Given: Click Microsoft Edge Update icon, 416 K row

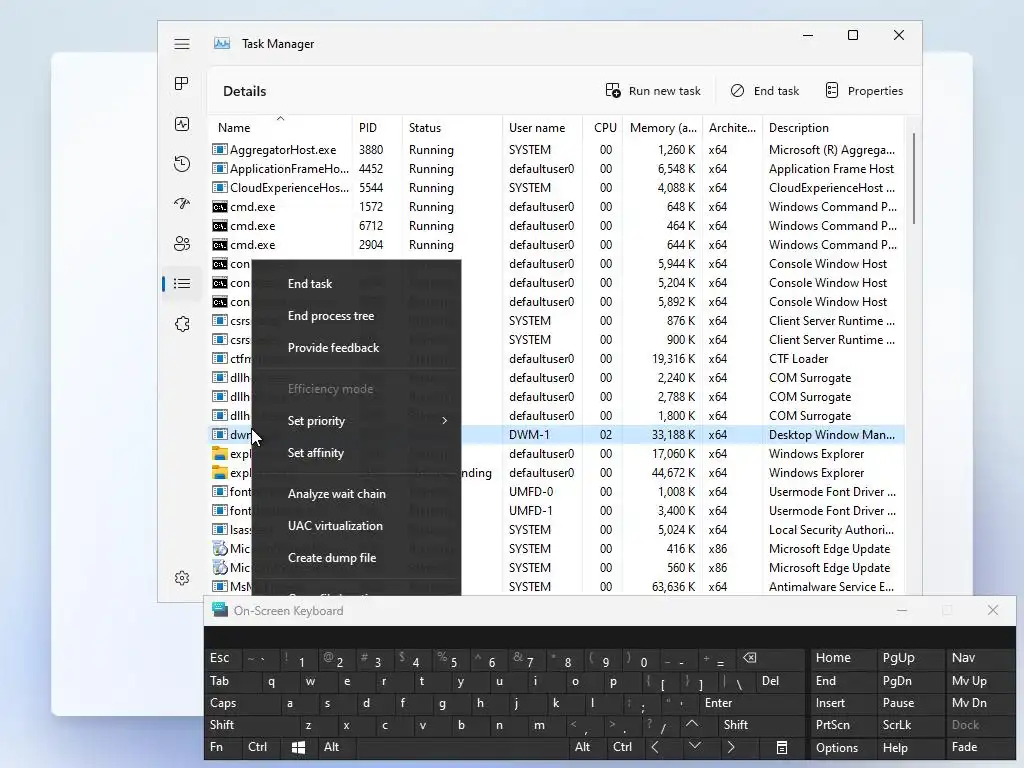Looking at the screenshot, I should pyautogui.click(x=219, y=549).
